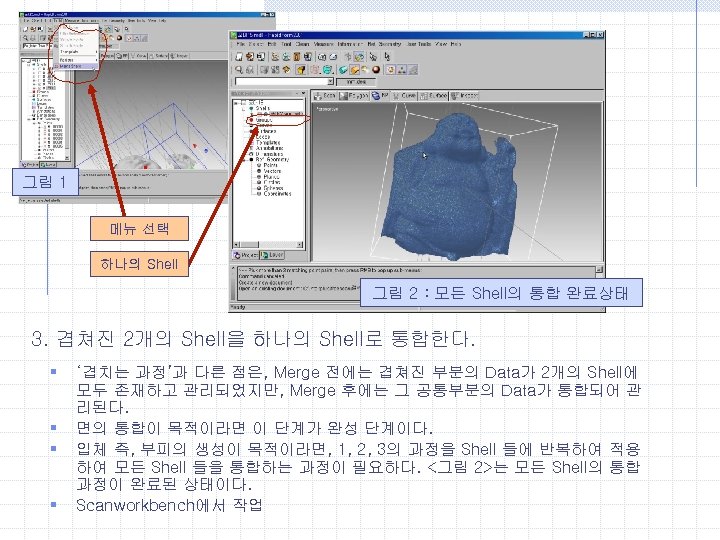The image size is (720, 540).
Task: Switch to the Curve workbench tab in the right window
Action: (x=404, y=96)
